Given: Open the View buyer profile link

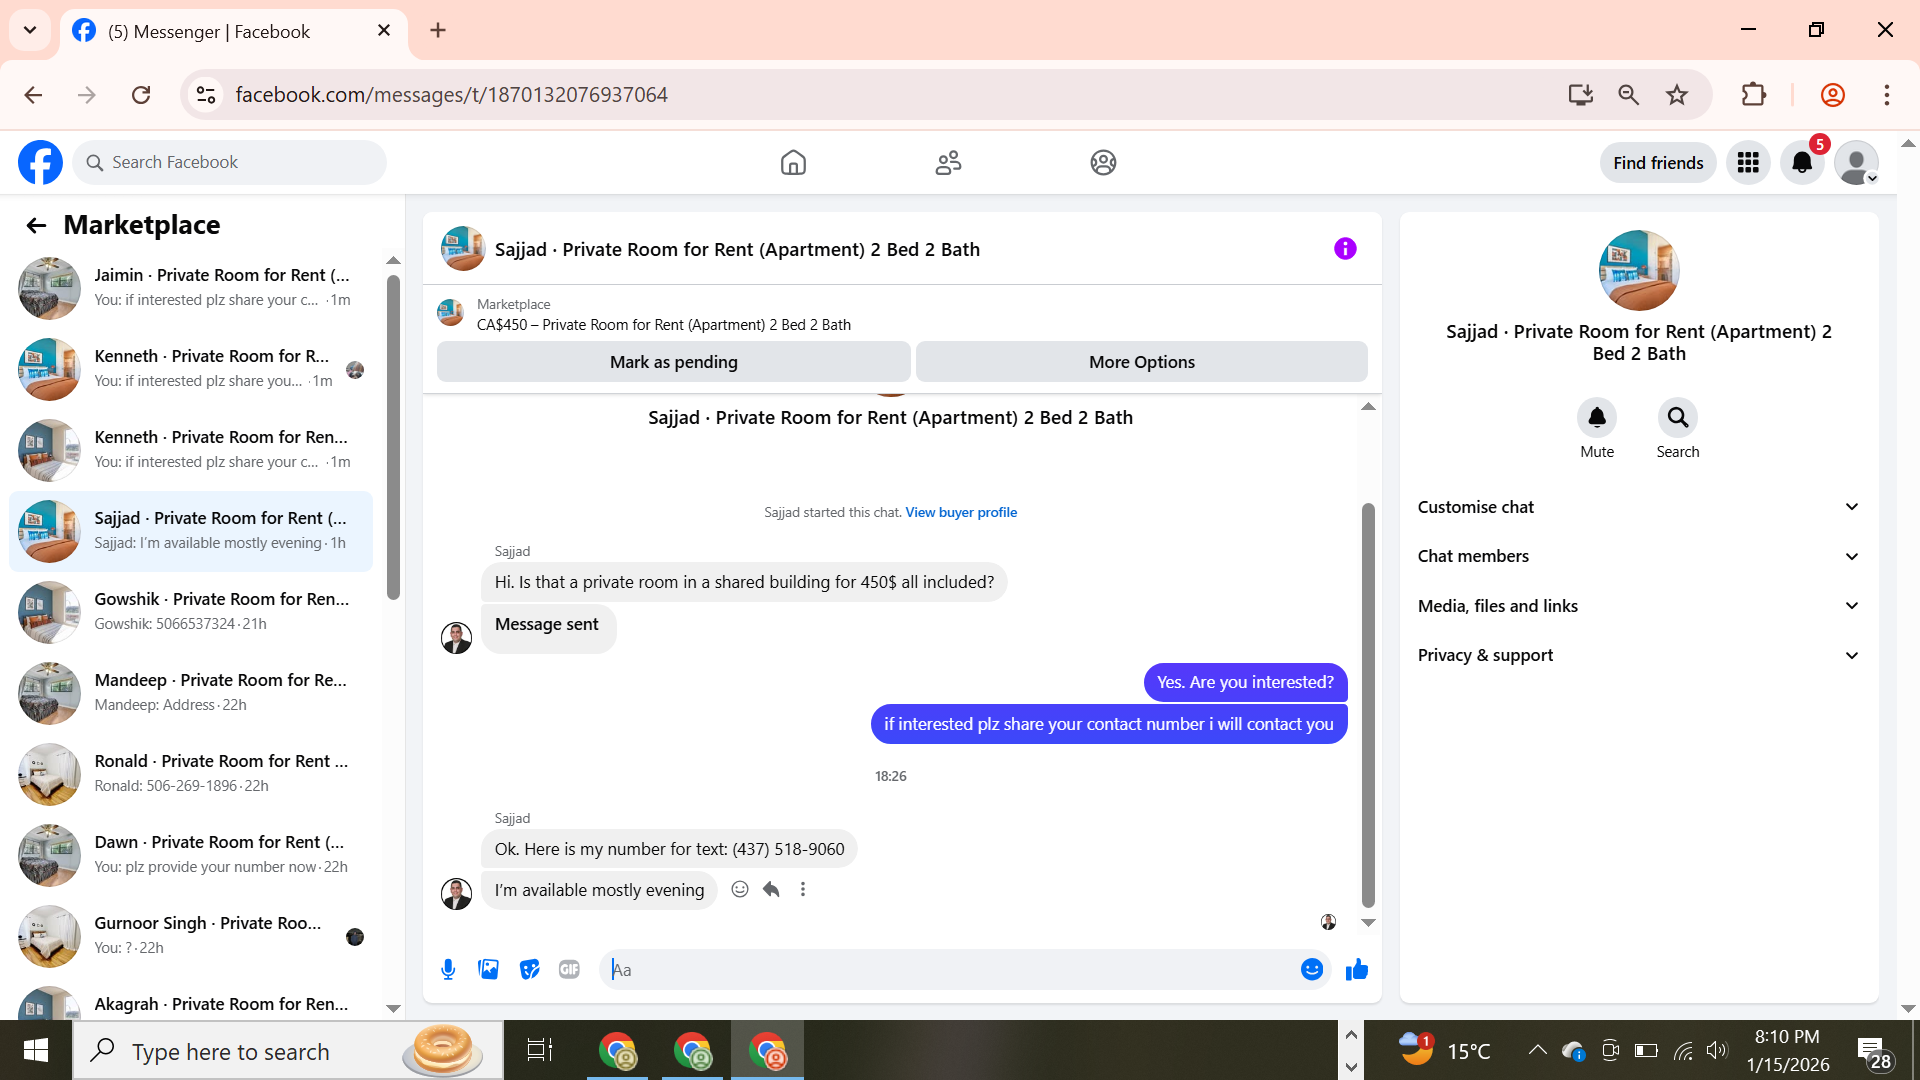Looking at the screenshot, I should point(961,512).
